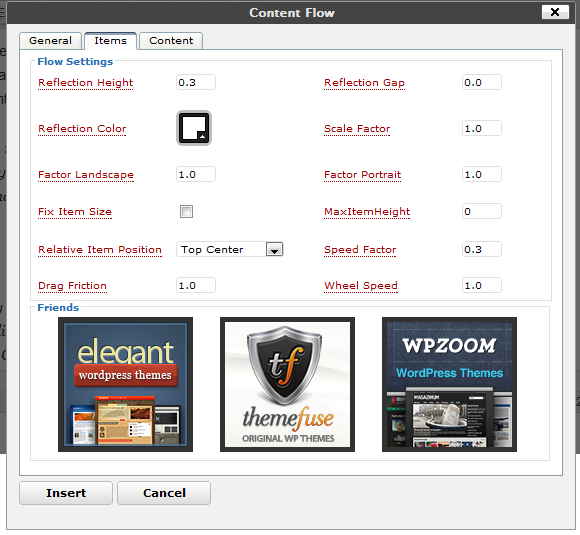Click the Insert button
The image size is (580, 535).
coord(66,493)
